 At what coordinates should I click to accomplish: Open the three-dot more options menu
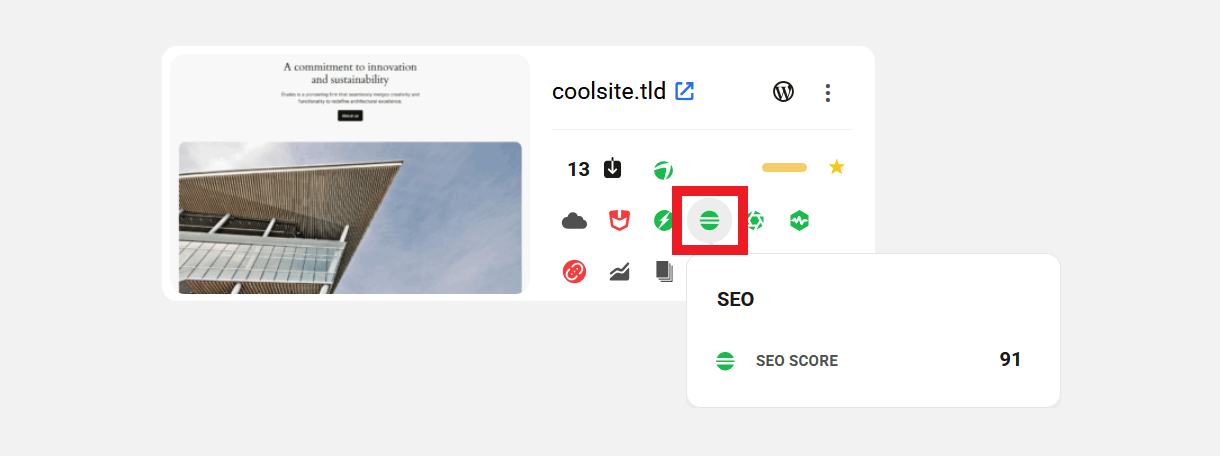pos(827,93)
